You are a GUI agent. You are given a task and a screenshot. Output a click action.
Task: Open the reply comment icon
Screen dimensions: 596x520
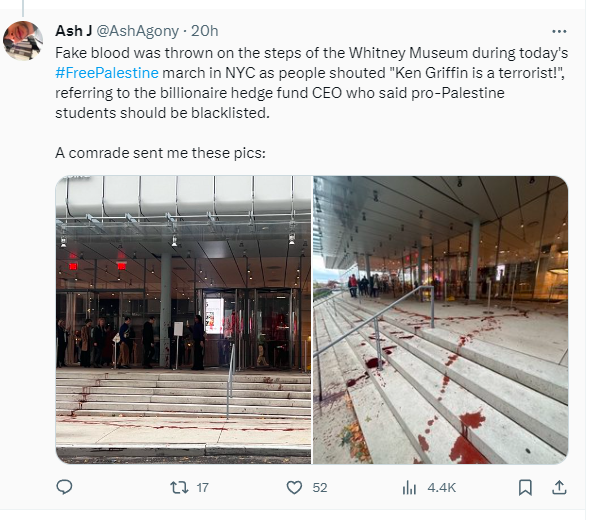64,487
